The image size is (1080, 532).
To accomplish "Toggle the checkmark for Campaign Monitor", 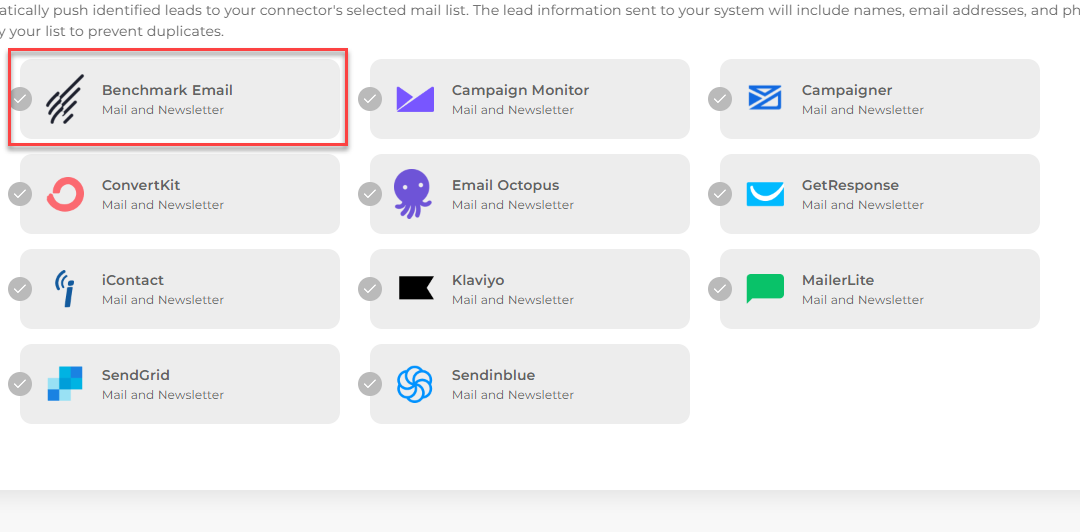I will pos(370,99).
